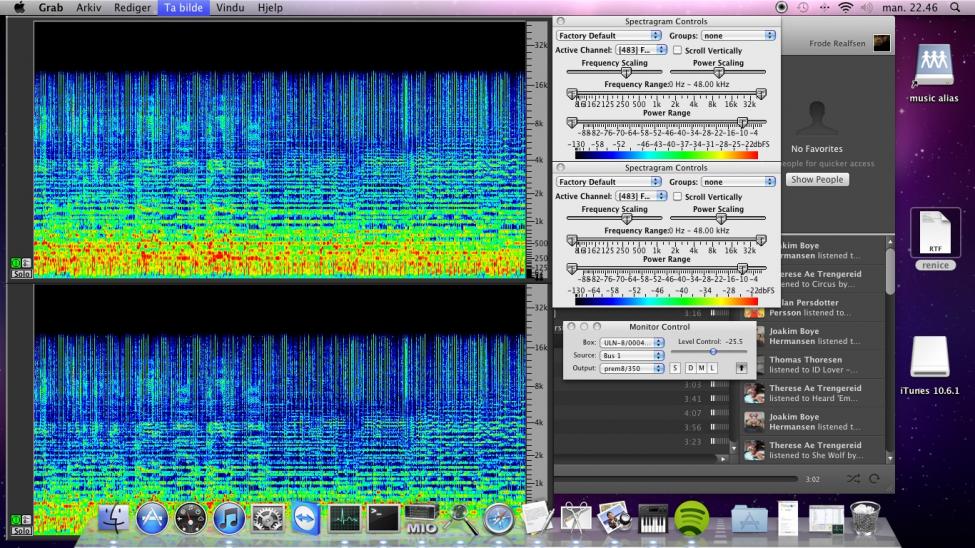Click the iTunes dock icon
This screenshot has height=548, width=975.
(229, 518)
